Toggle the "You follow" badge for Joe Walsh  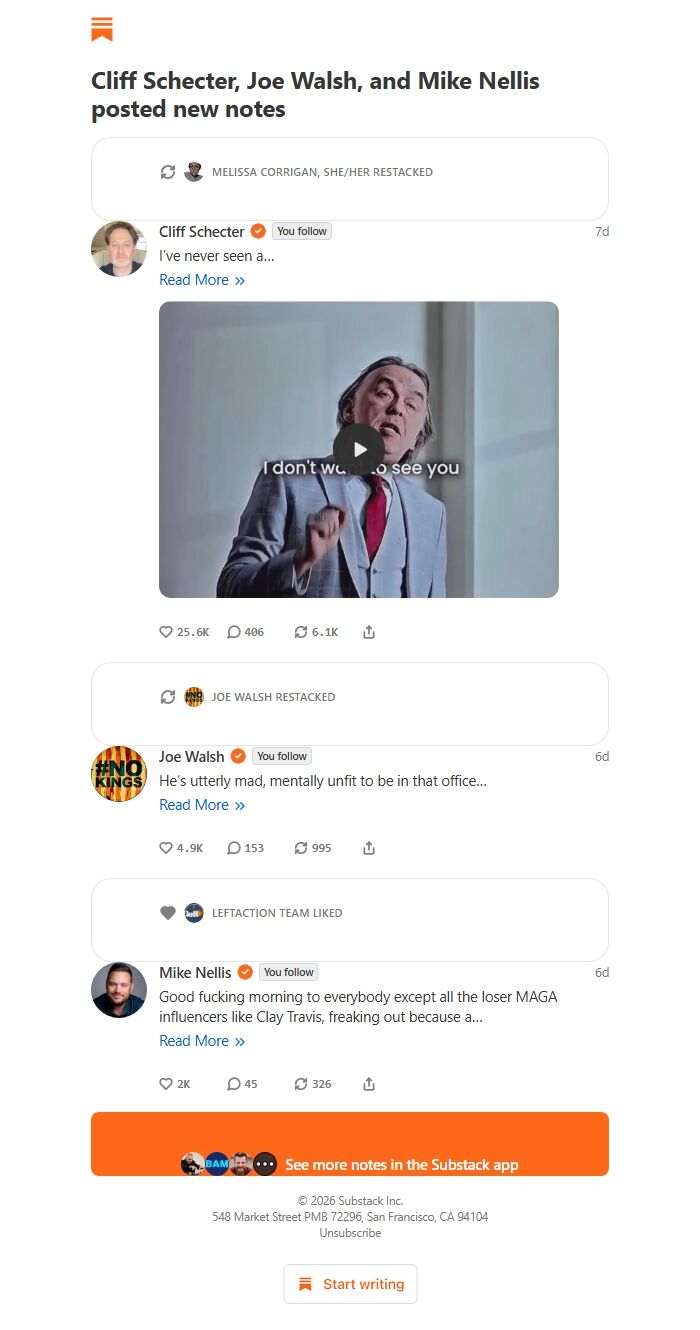coord(281,756)
